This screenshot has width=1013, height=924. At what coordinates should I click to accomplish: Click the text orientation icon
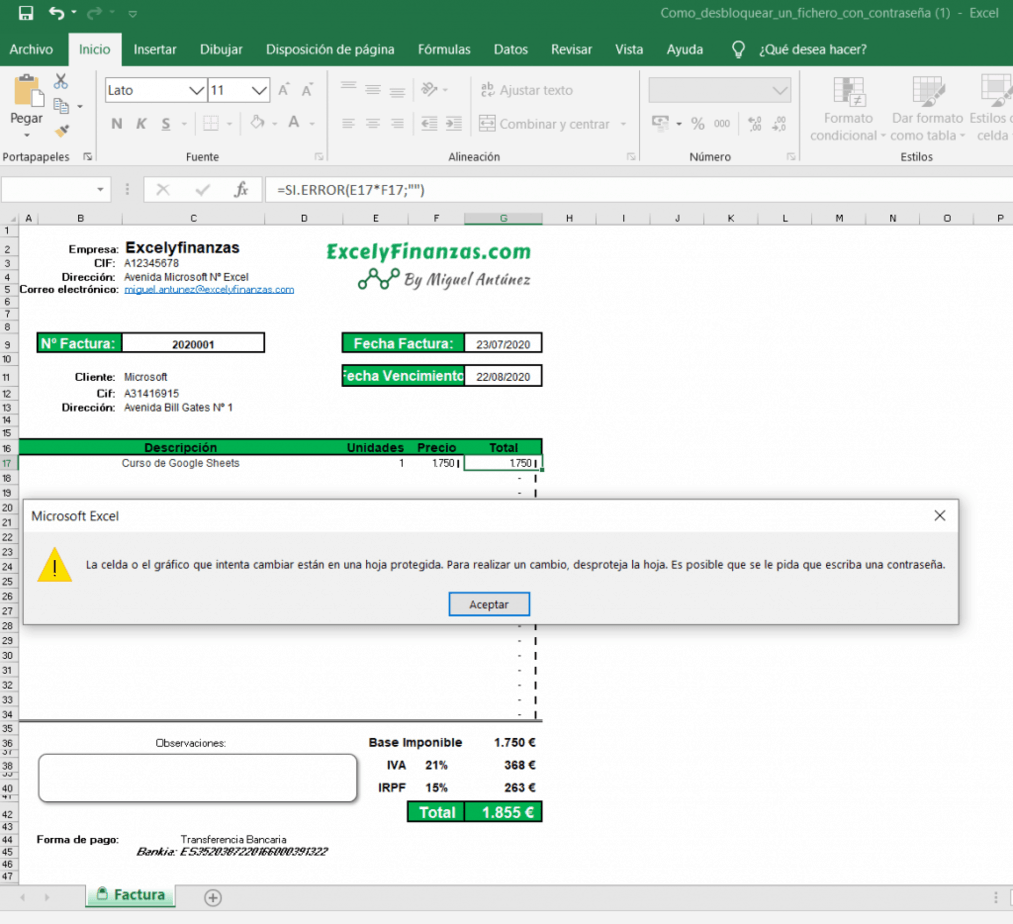(429, 89)
